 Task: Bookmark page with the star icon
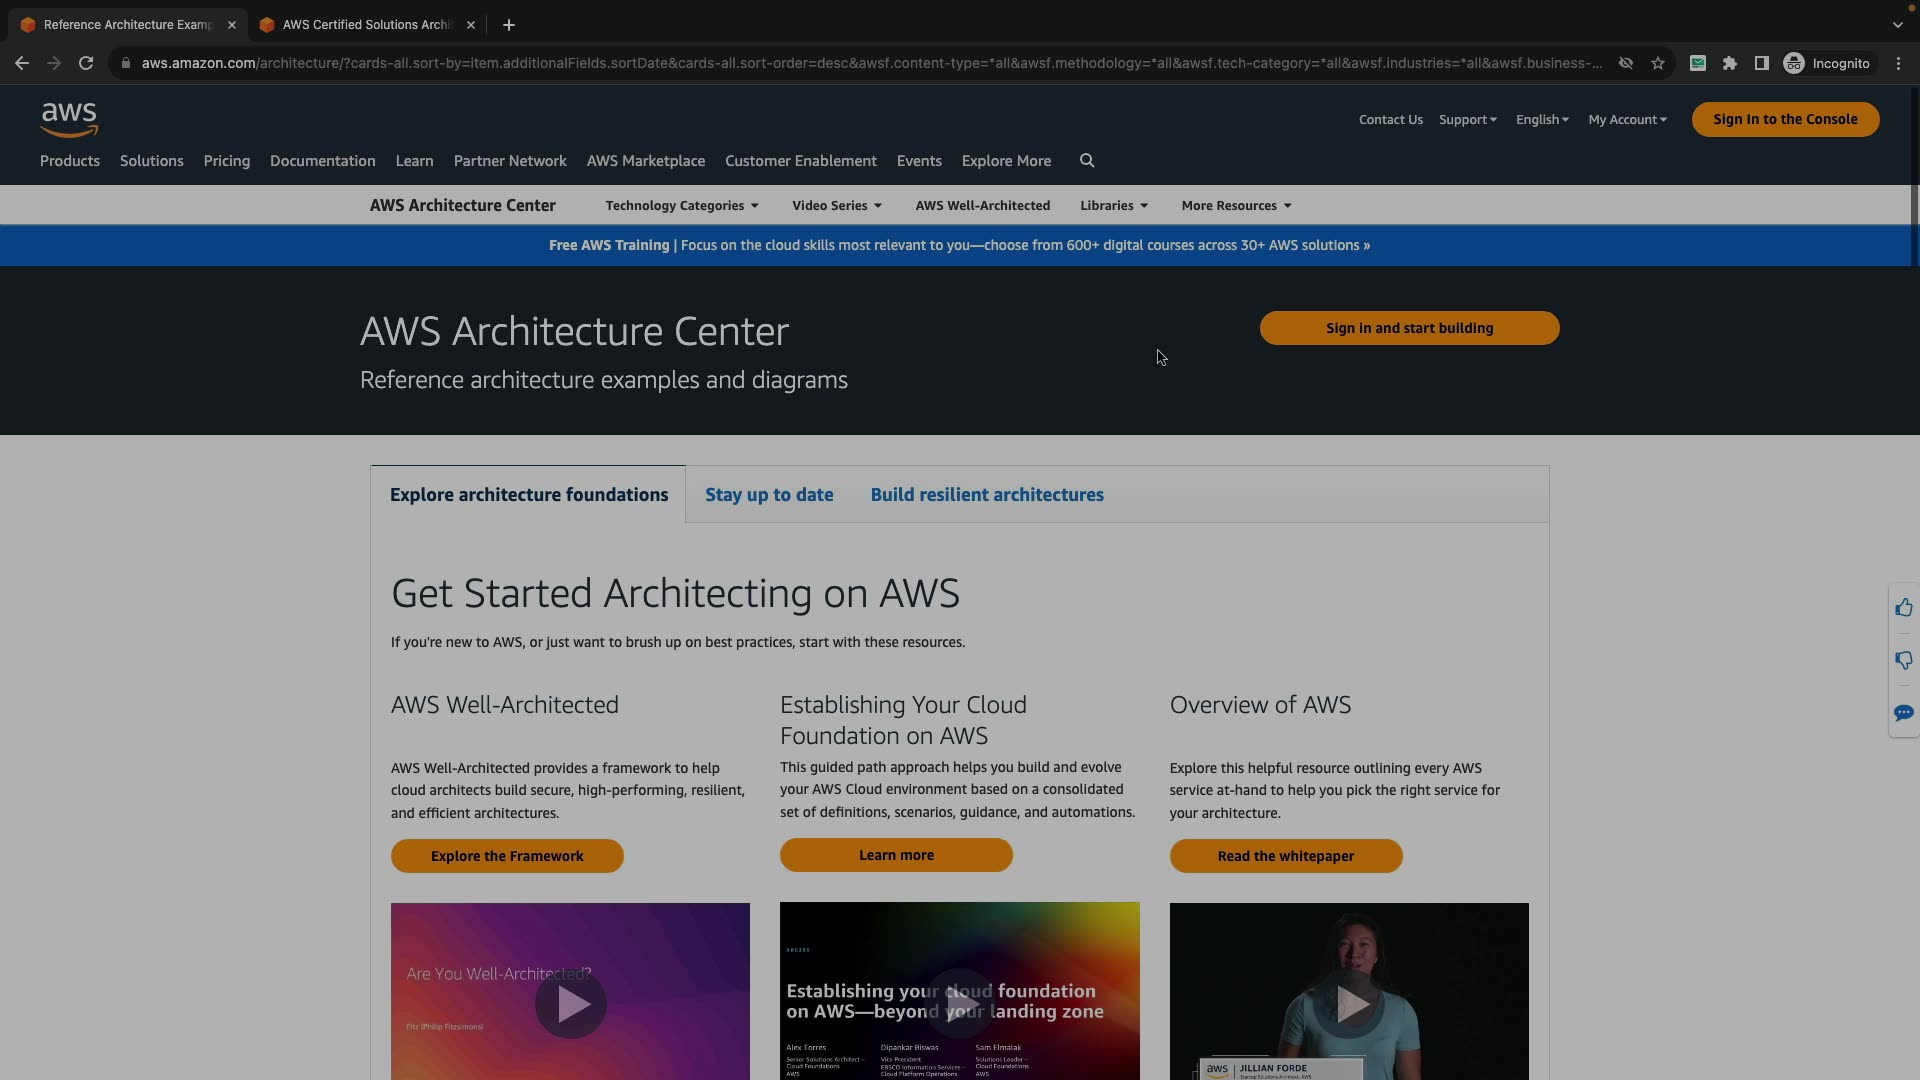[1658, 63]
